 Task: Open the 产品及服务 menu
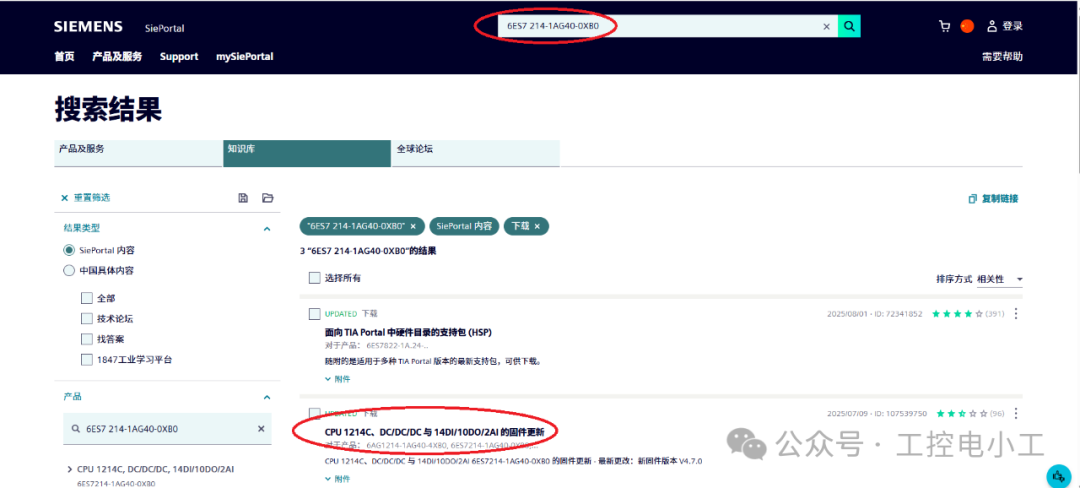tap(117, 56)
